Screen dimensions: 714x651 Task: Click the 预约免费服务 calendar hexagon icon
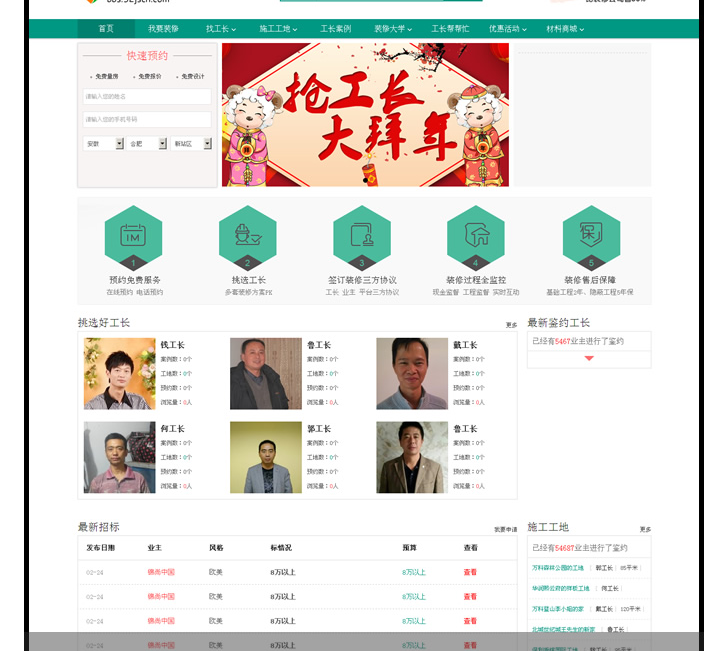[x=133, y=238]
